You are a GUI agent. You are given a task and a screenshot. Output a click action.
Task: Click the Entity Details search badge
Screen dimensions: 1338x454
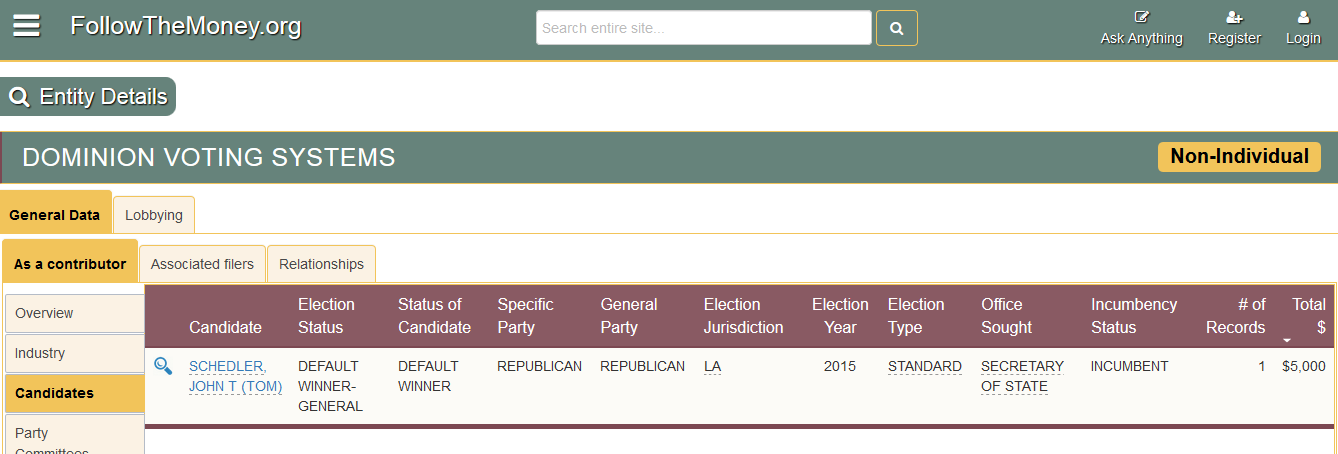[88, 97]
